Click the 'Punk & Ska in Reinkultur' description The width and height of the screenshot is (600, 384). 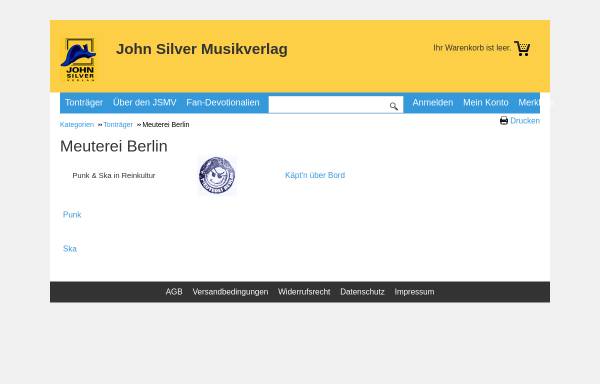(114, 176)
